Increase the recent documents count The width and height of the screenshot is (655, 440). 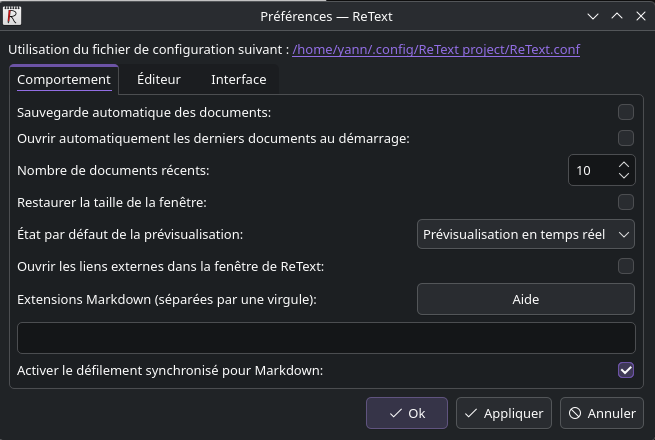pos(624,164)
